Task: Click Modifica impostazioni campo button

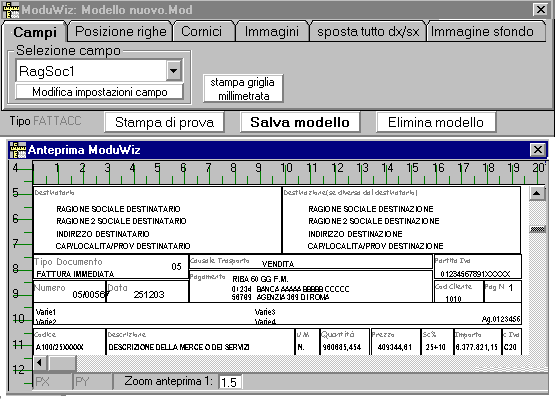Action: click(x=99, y=92)
